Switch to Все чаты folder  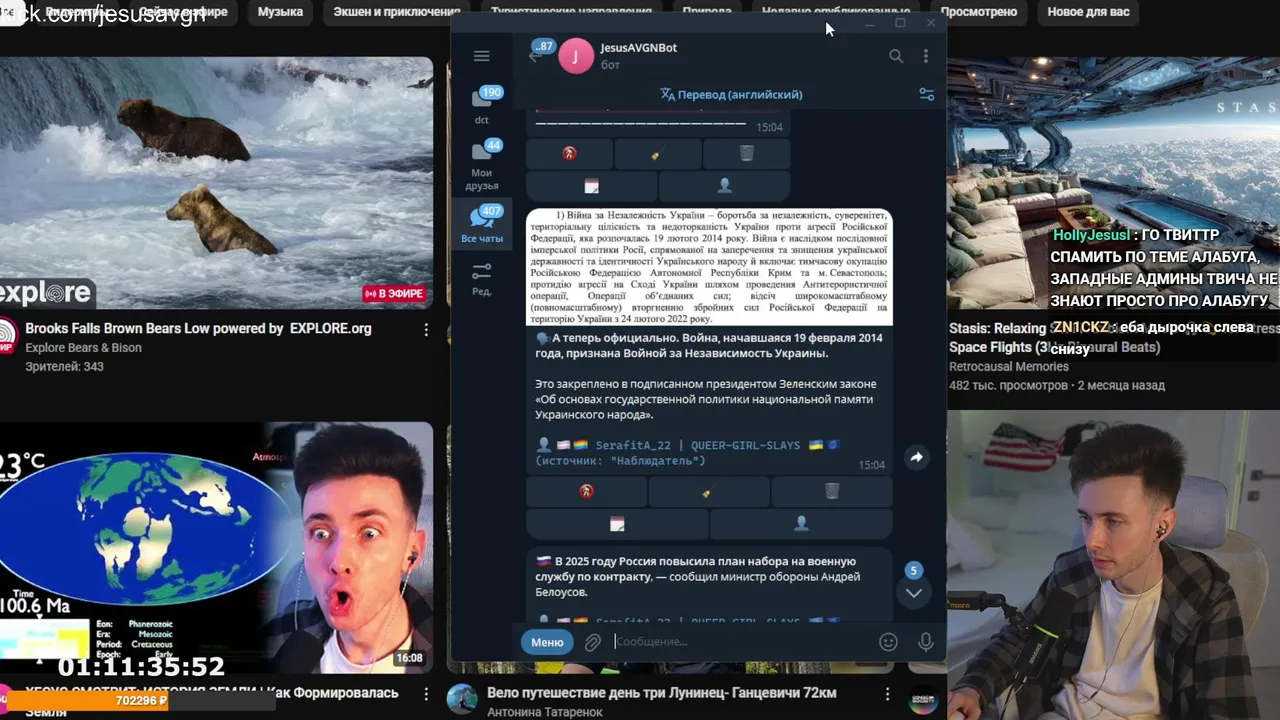tap(482, 225)
